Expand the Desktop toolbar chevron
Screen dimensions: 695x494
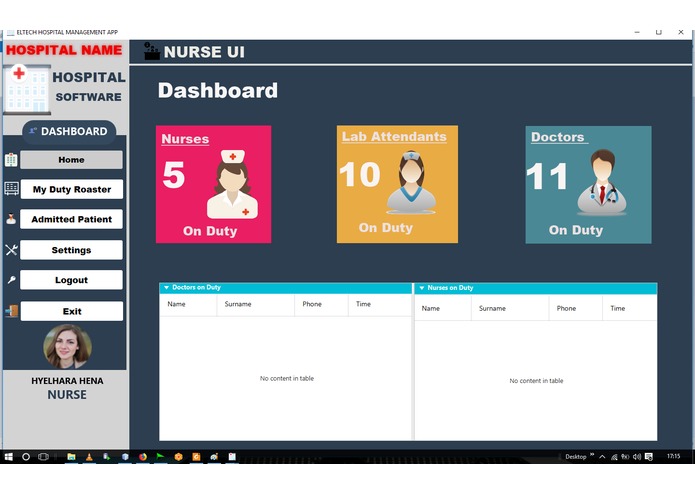coord(592,455)
